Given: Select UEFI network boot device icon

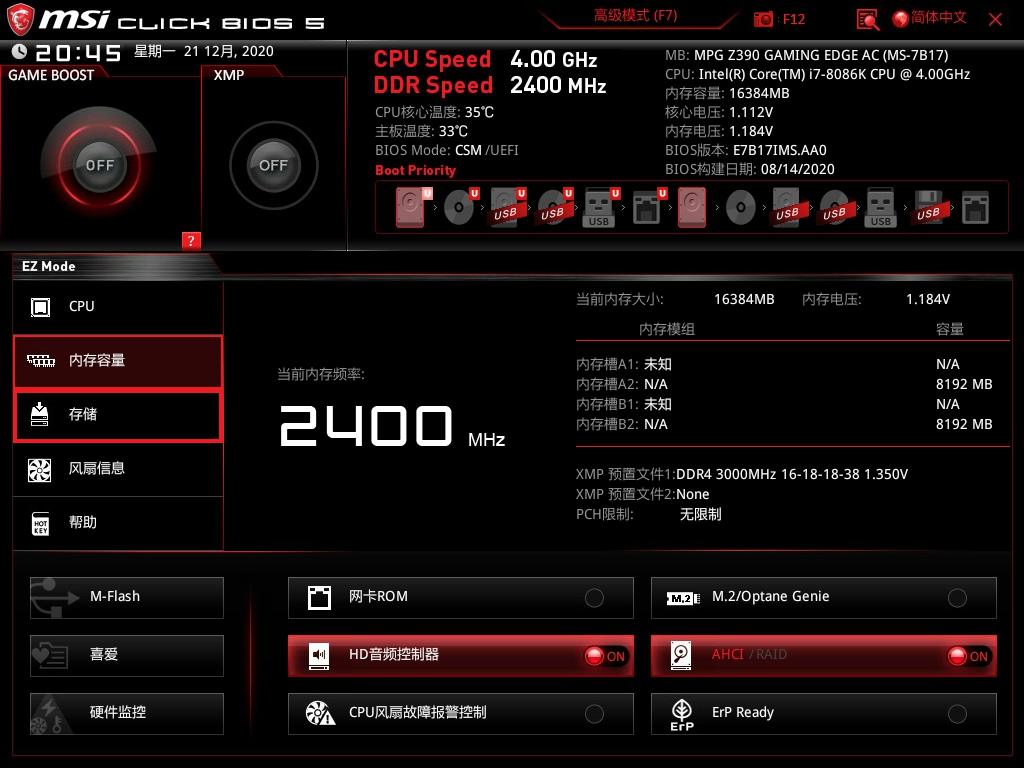Looking at the screenshot, I should click(x=648, y=207).
